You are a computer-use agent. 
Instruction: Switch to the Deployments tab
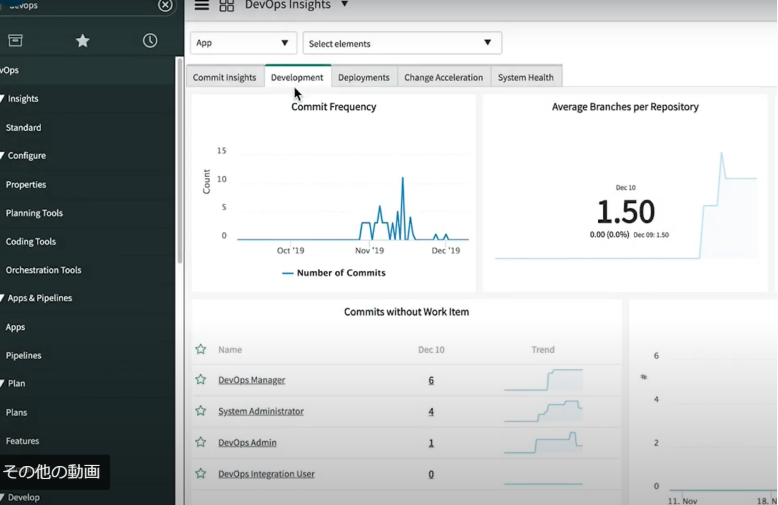click(364, 77)
